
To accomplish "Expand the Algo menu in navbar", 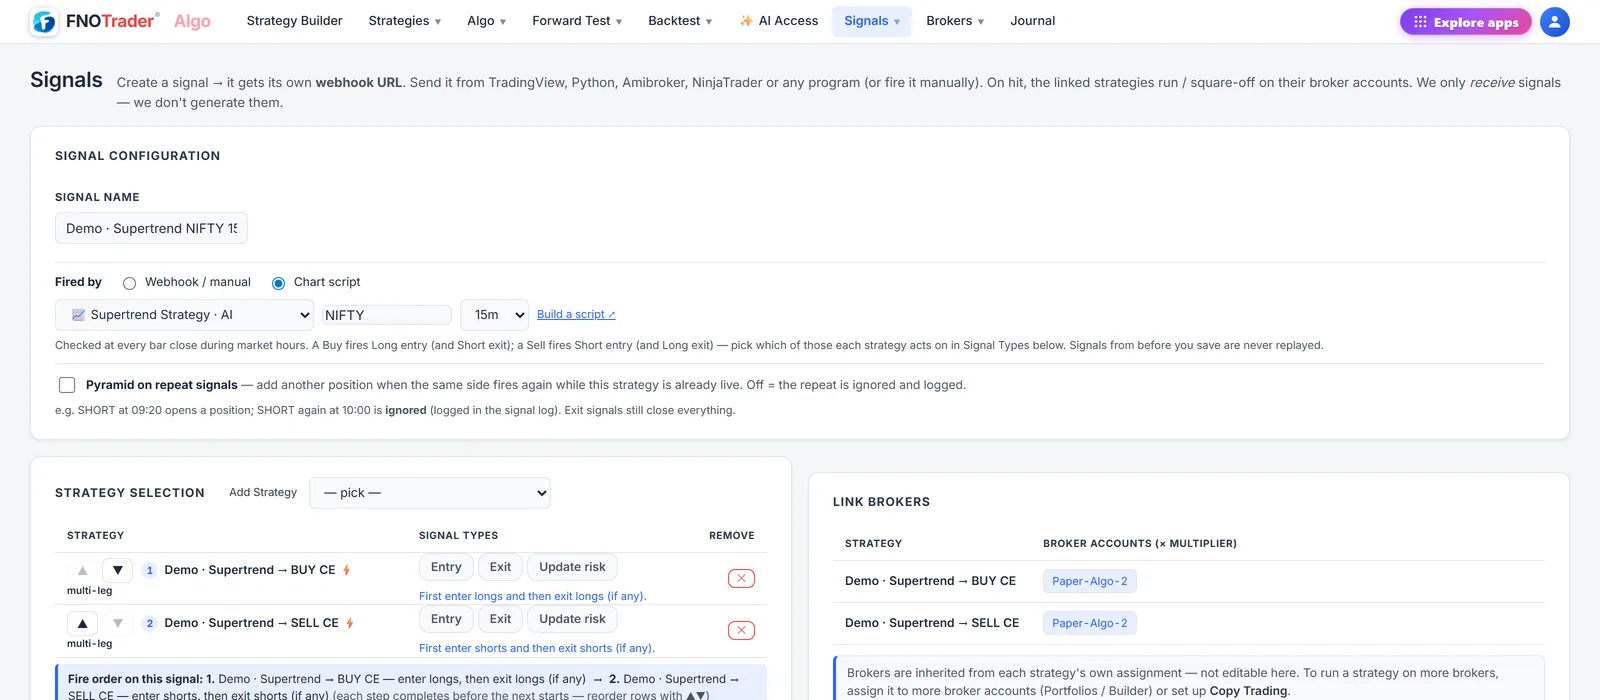I will tap(486, 21).
